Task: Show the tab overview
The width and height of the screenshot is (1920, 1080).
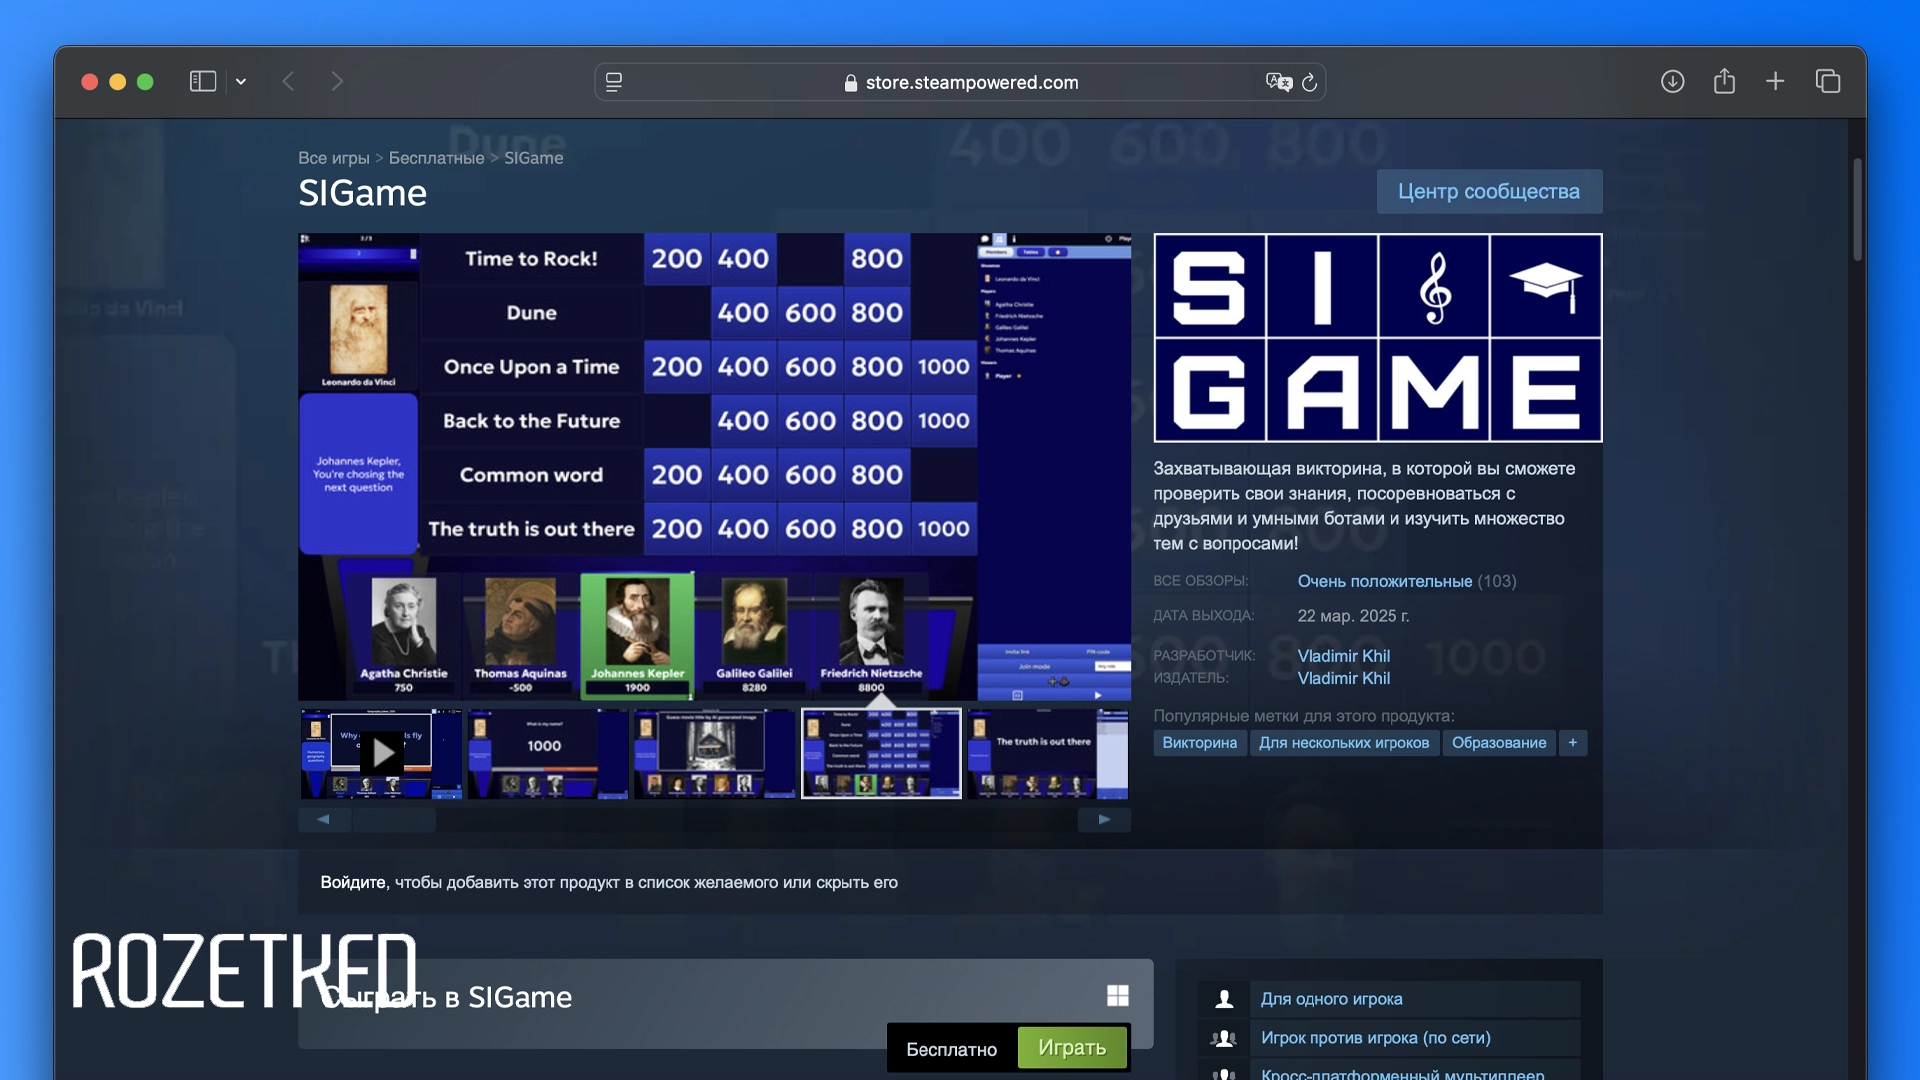Action: point(1827,82)
